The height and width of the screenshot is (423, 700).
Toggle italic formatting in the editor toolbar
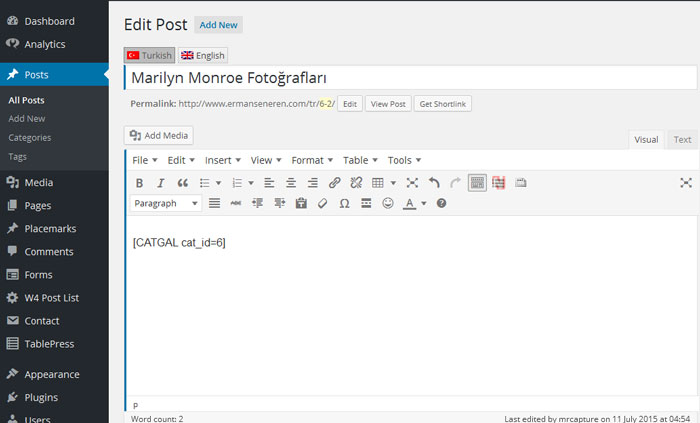(x=161, y=183)
